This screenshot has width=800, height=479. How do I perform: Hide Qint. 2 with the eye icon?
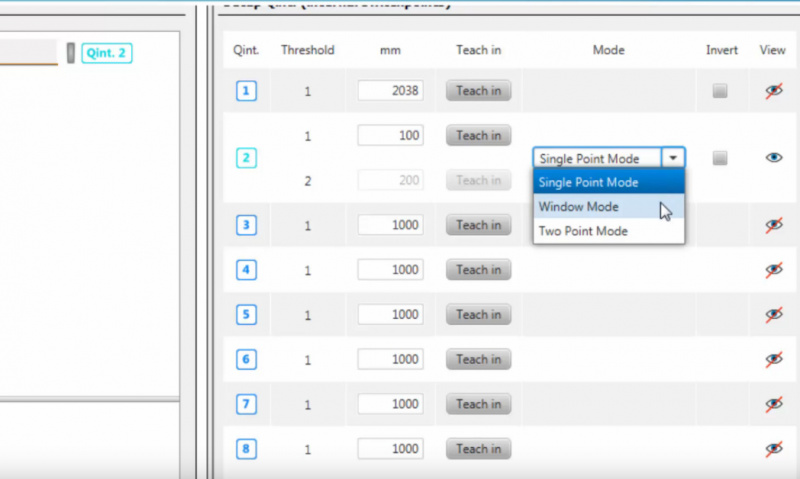773,158
